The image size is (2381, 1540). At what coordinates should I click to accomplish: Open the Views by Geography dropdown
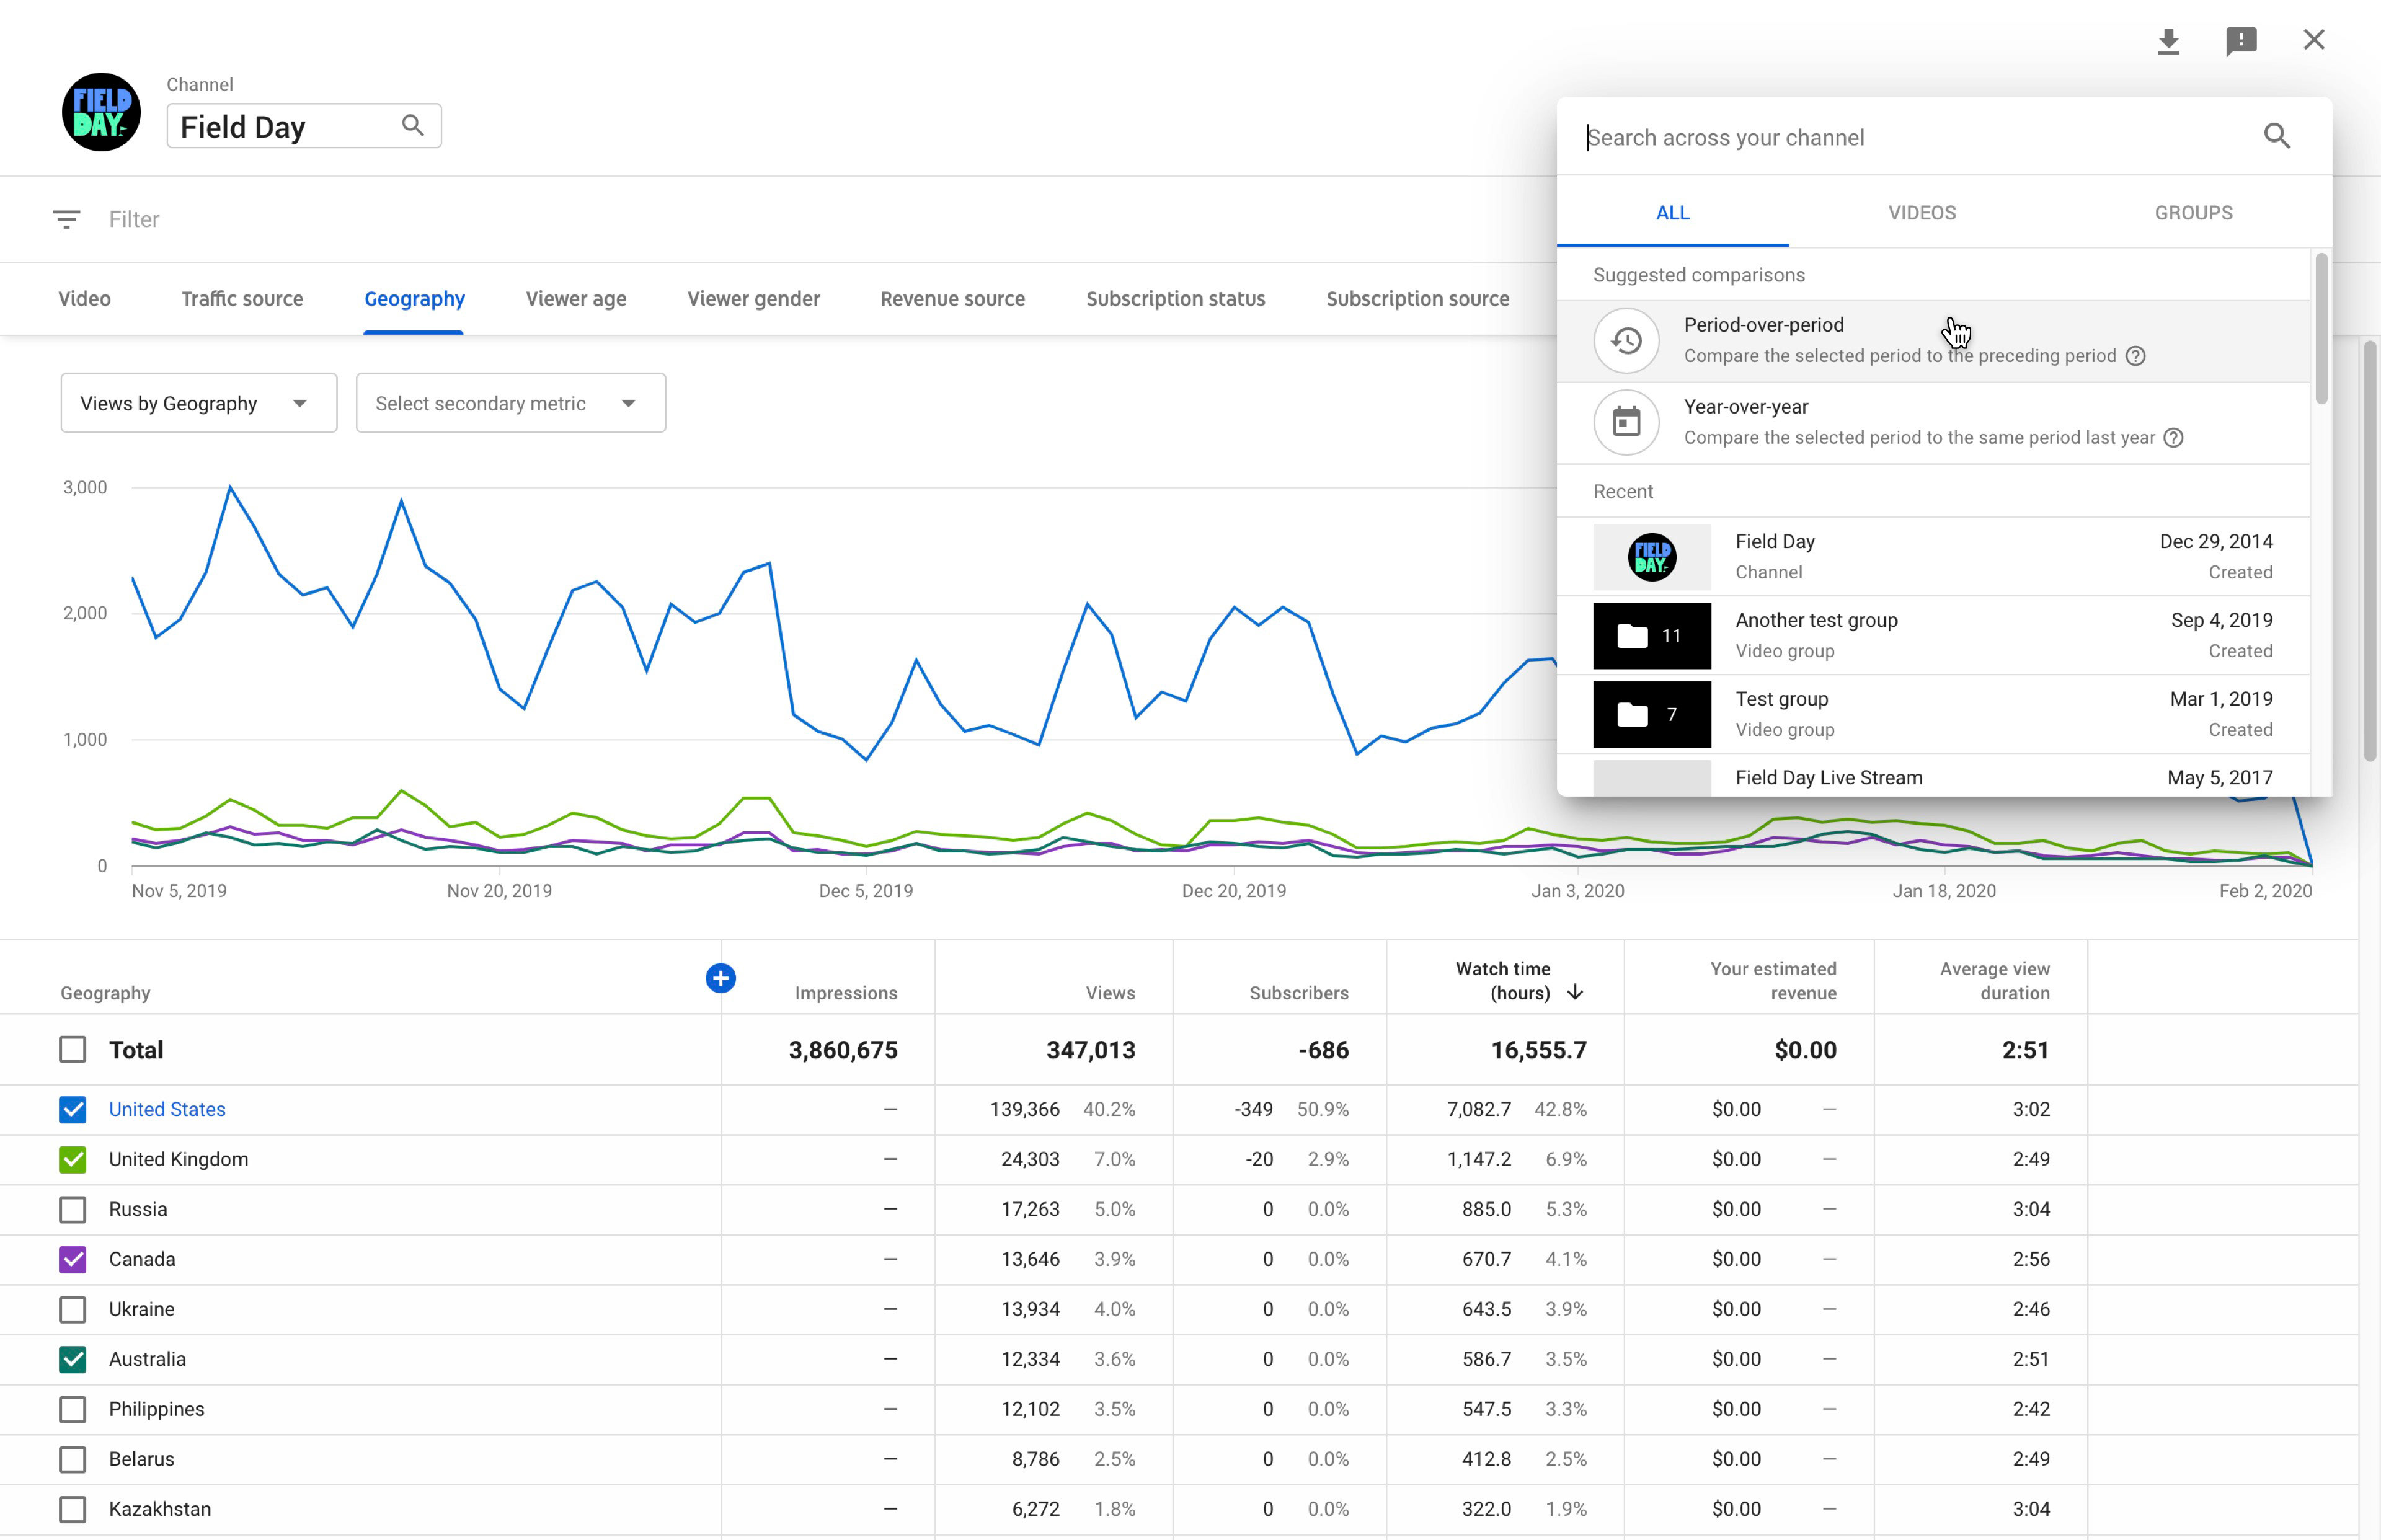(x=199, y=403)
